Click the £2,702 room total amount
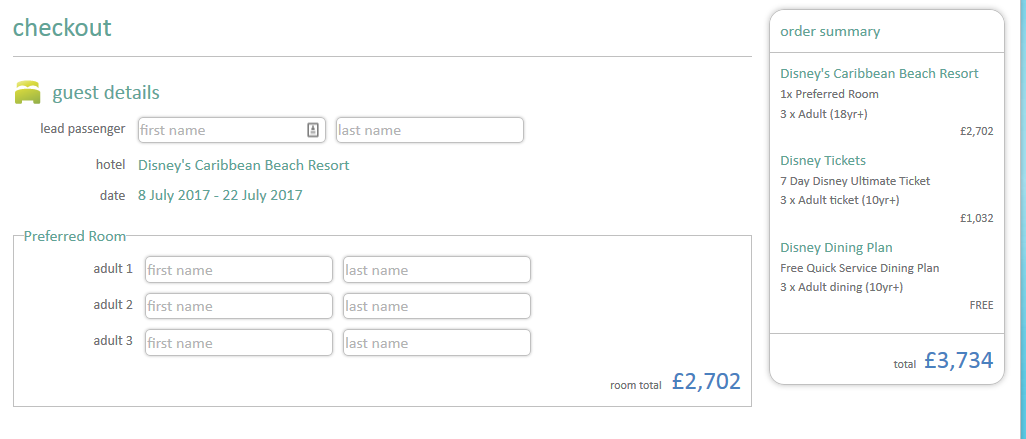Viewport: 1026px width, 439px height. tap(706, 381)
